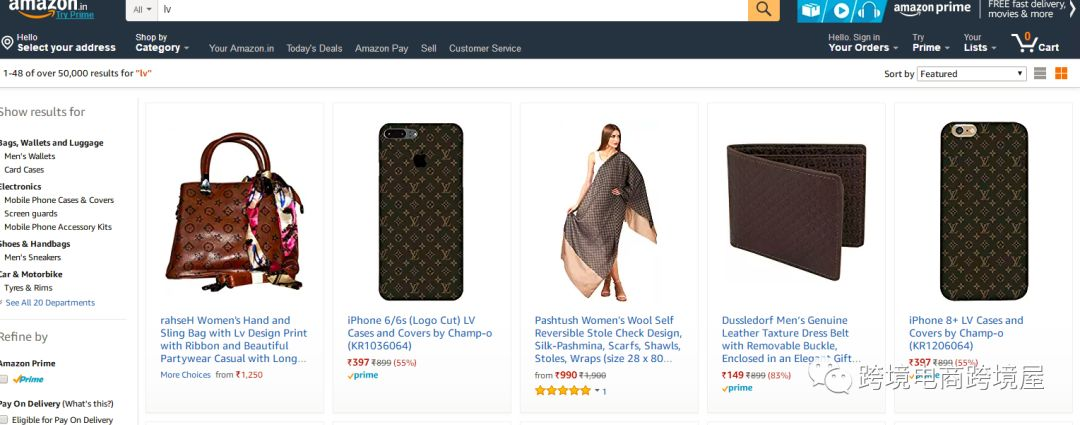Switch to list view layout icon
Screen dimensions: 1080x425
[x=1040, y=74]
